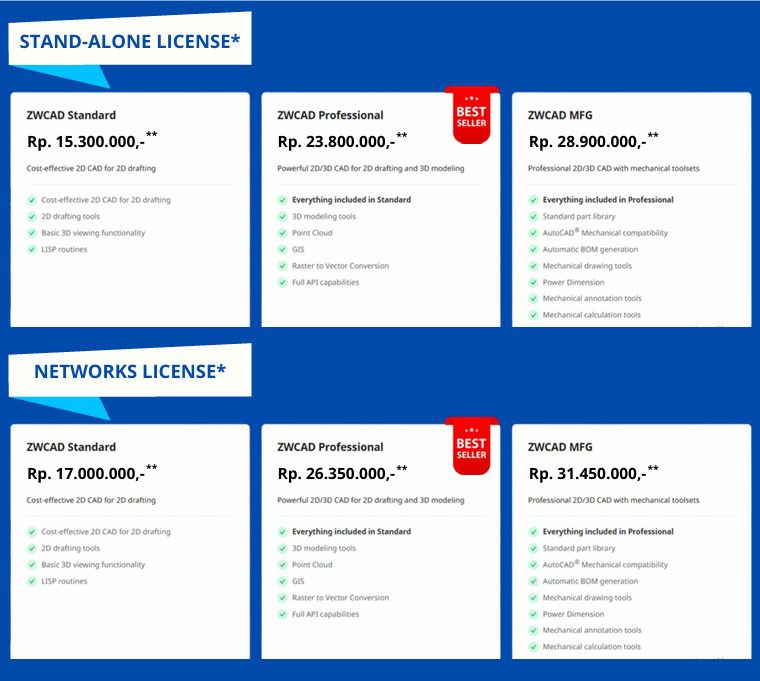Click the Rp. 26.350.000 price
The image size is (760, 681).
point(342,473)
